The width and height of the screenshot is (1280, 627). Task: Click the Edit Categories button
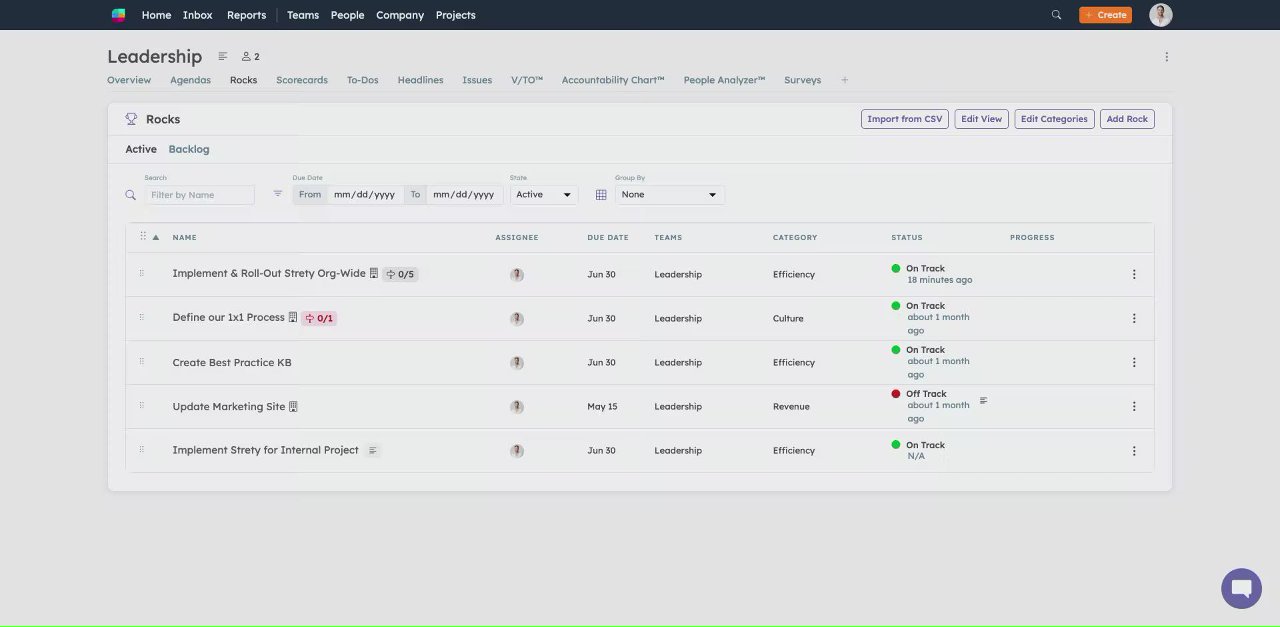click(x=1054, y=119)
